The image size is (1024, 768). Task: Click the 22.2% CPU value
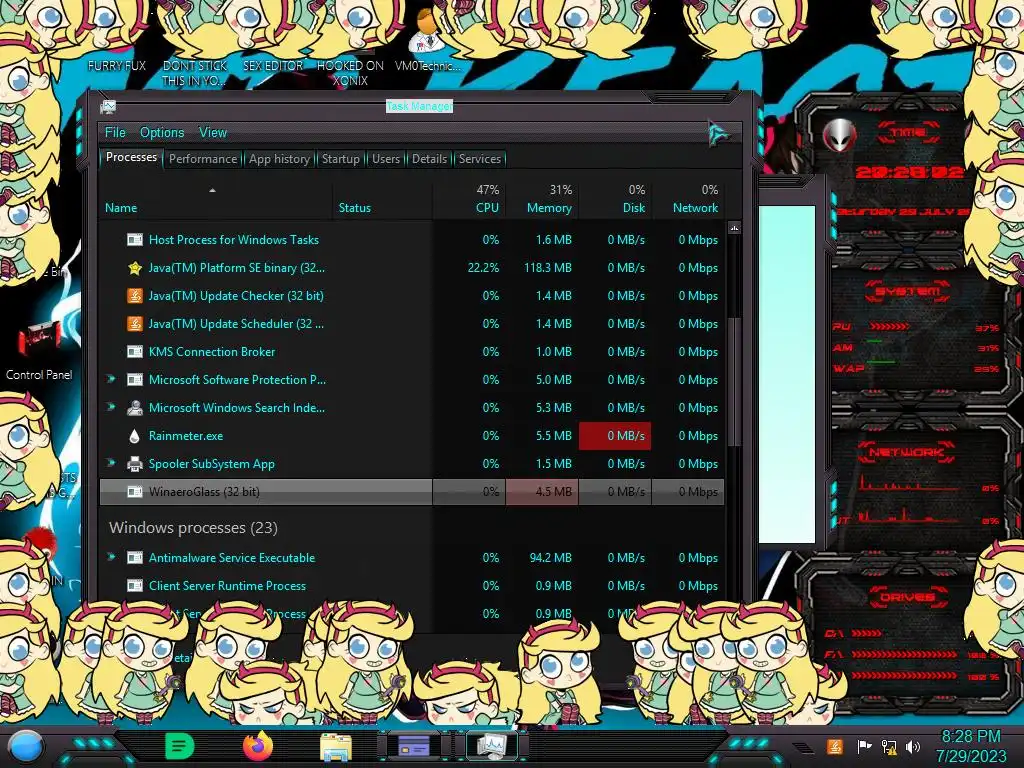coord(483,268)
